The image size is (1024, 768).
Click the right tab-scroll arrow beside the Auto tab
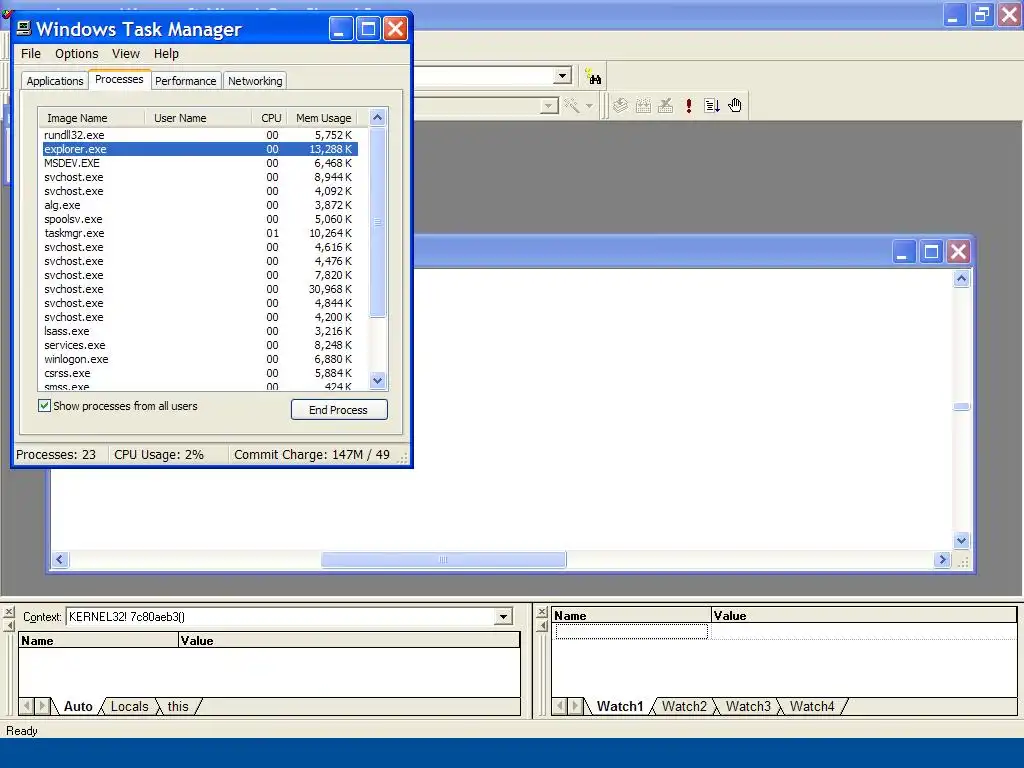(x=42, y=706)
